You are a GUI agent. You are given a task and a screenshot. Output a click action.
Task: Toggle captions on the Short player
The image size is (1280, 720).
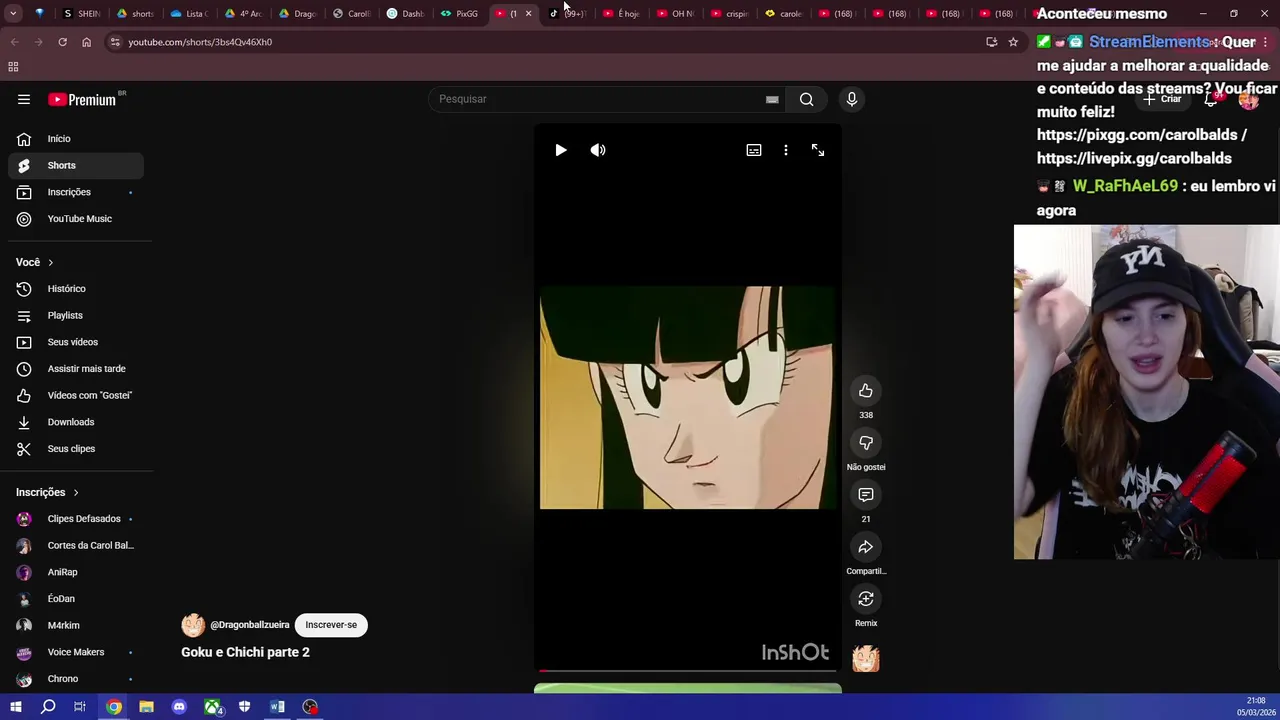pos(754,150)
